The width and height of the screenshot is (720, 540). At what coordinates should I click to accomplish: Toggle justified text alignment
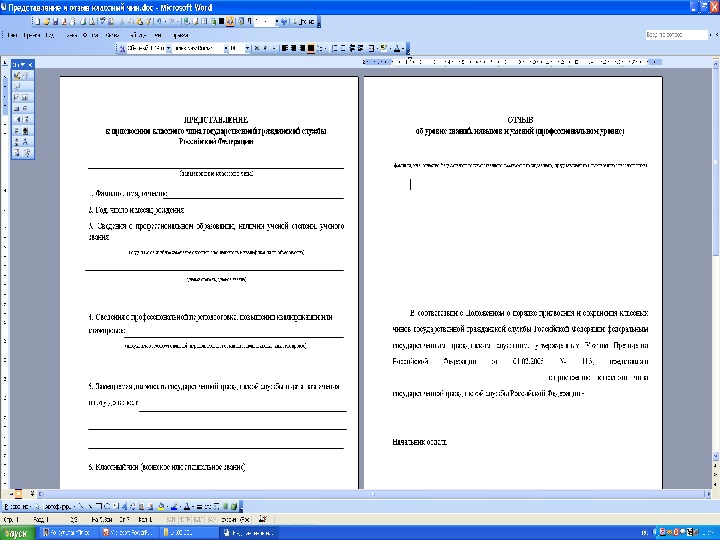311,48
